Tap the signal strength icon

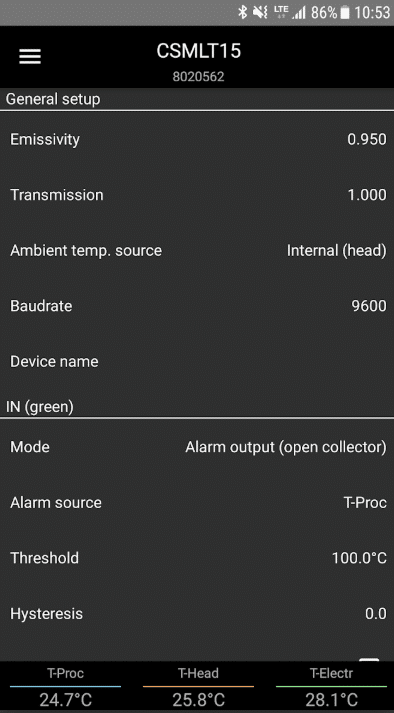coord(299,13)
